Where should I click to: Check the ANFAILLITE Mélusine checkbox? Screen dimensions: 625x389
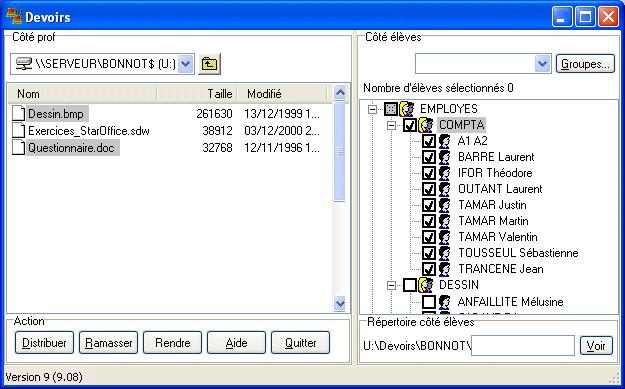(428, 302)
